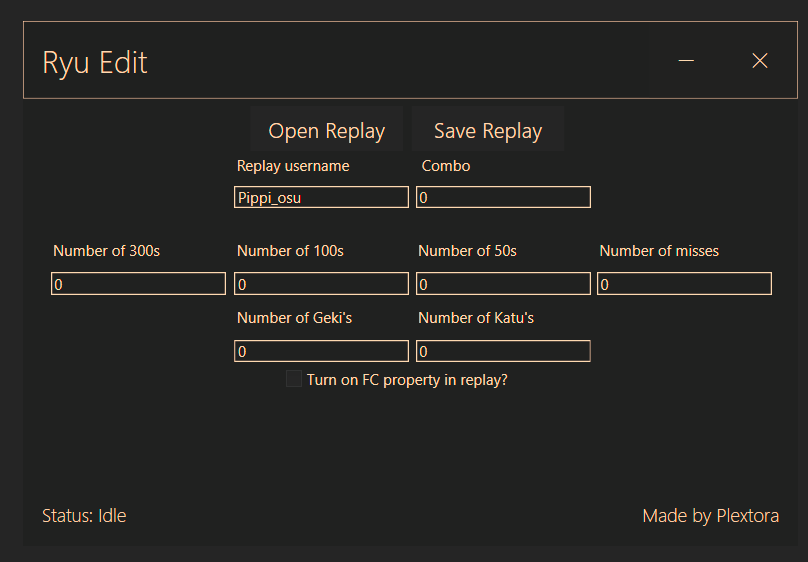Click the Ryu Edit title text
808x562 pixels.
95,63
